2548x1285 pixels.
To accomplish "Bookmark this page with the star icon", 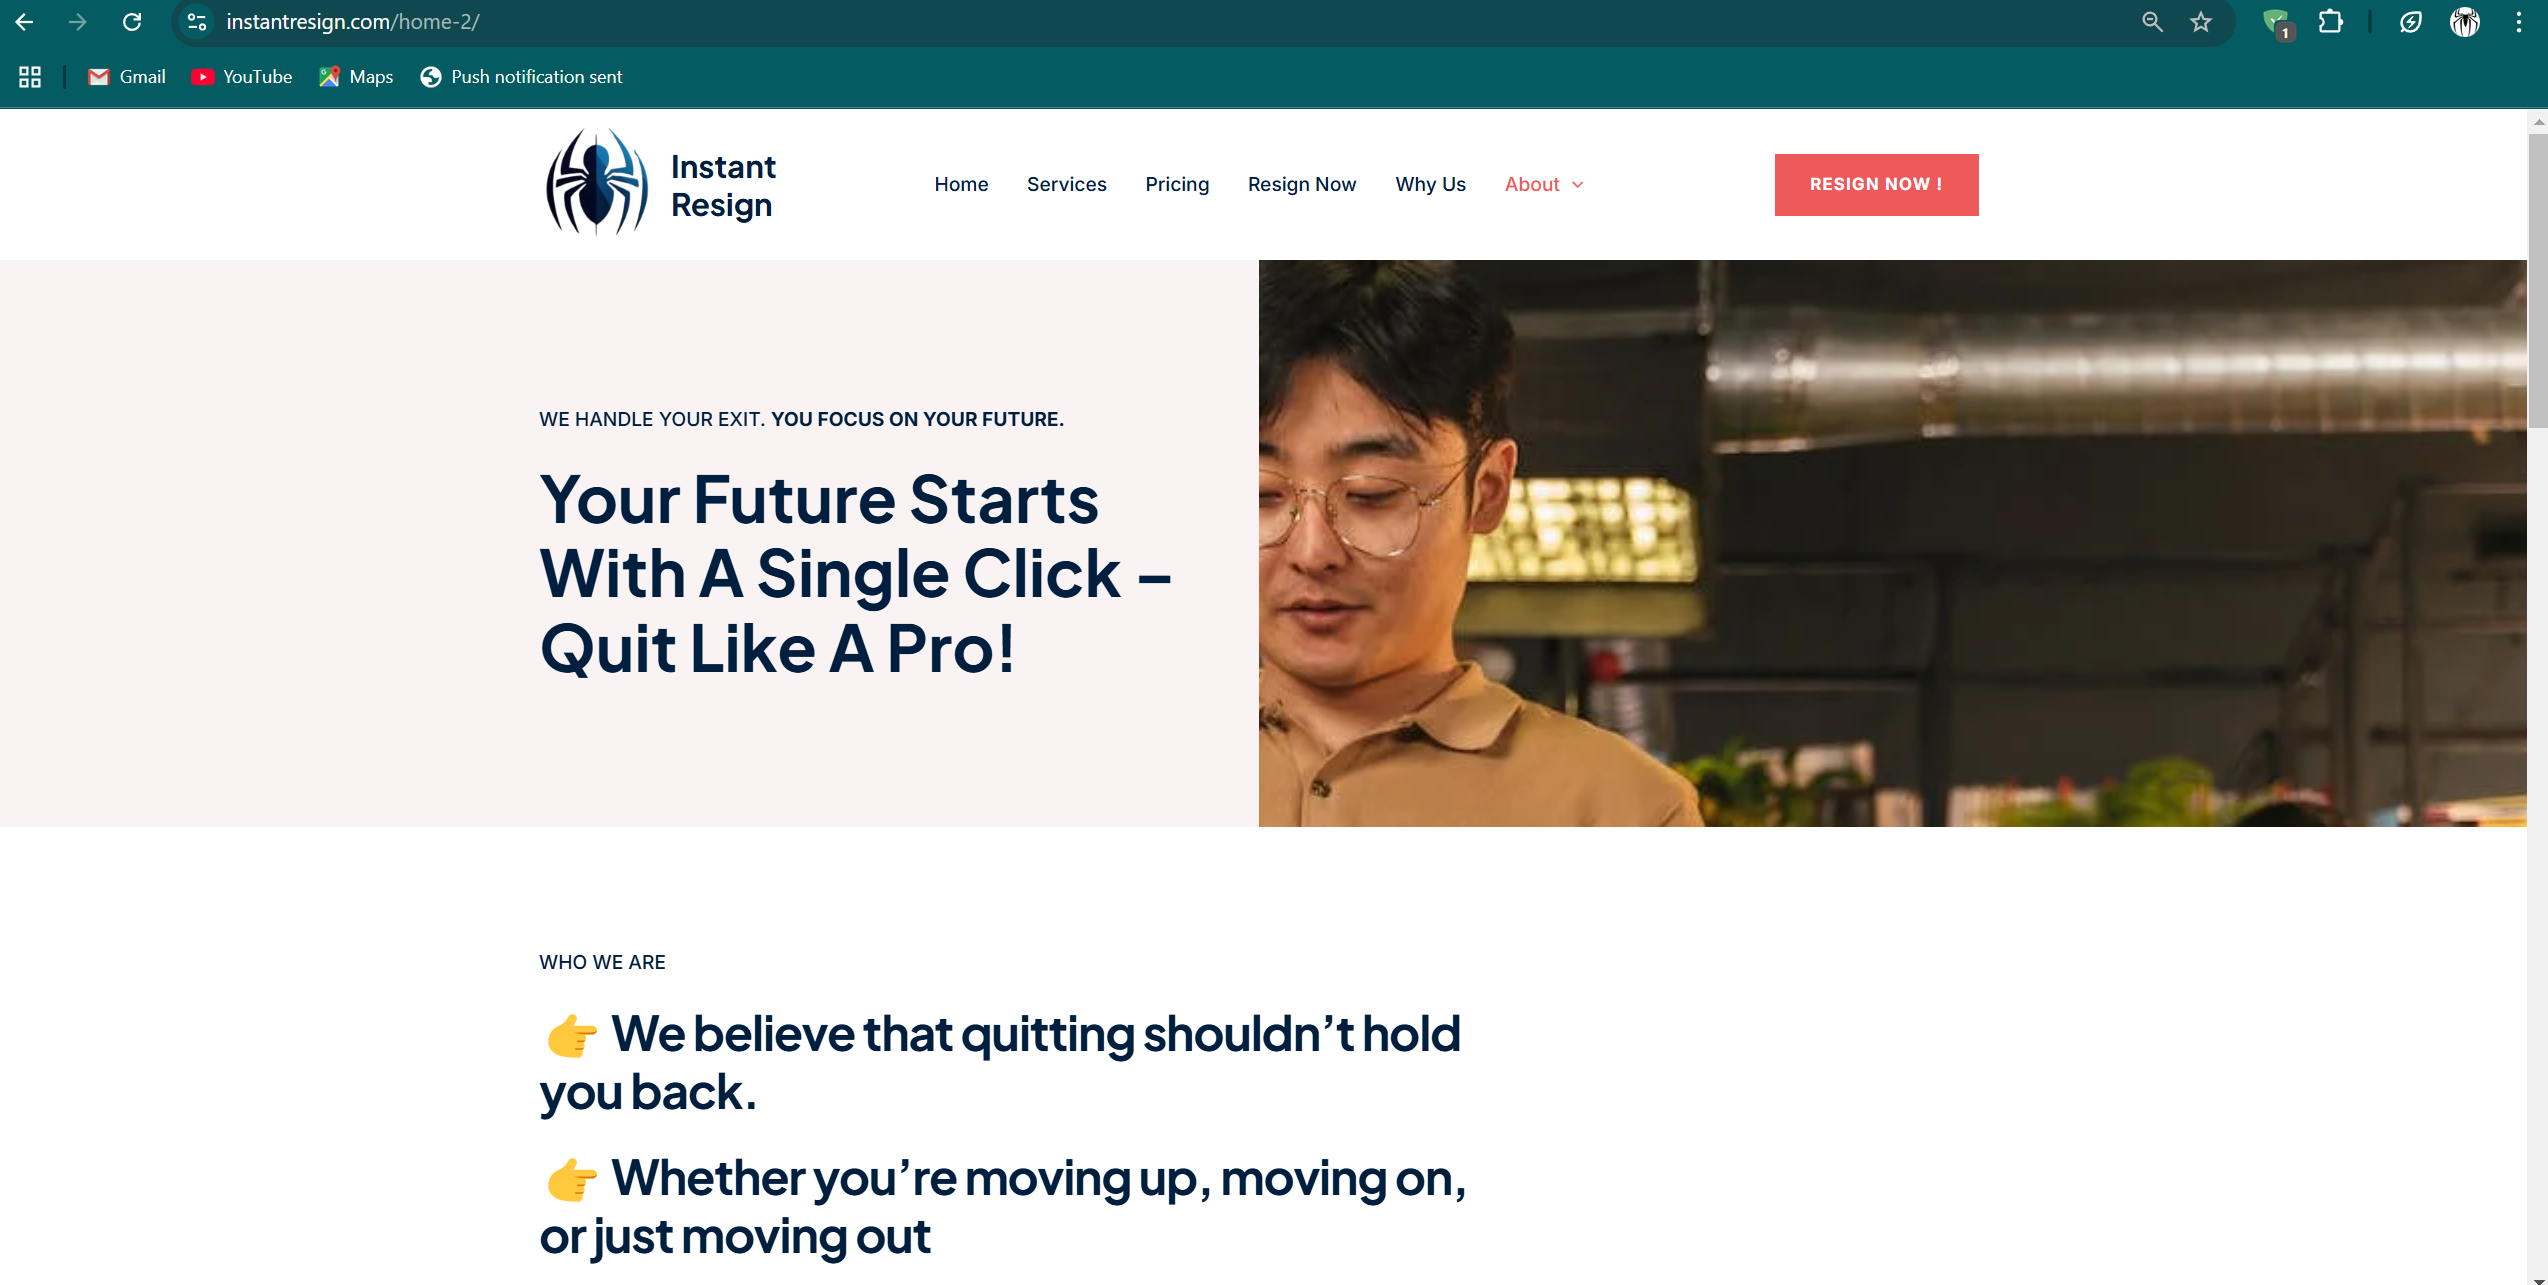I will pyautogui.click(x=2201, y=22).
